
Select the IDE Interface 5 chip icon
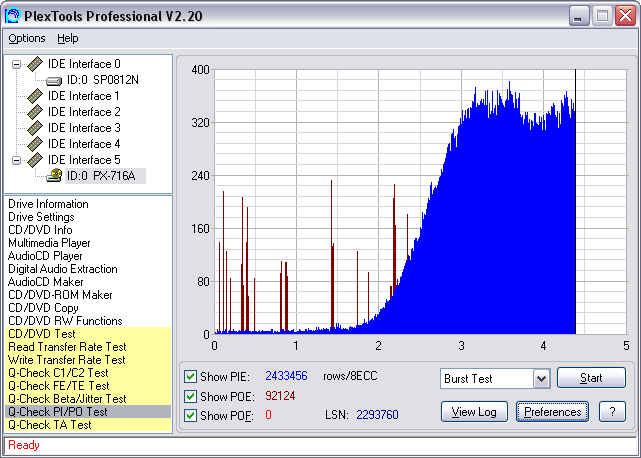click(35, 159)
